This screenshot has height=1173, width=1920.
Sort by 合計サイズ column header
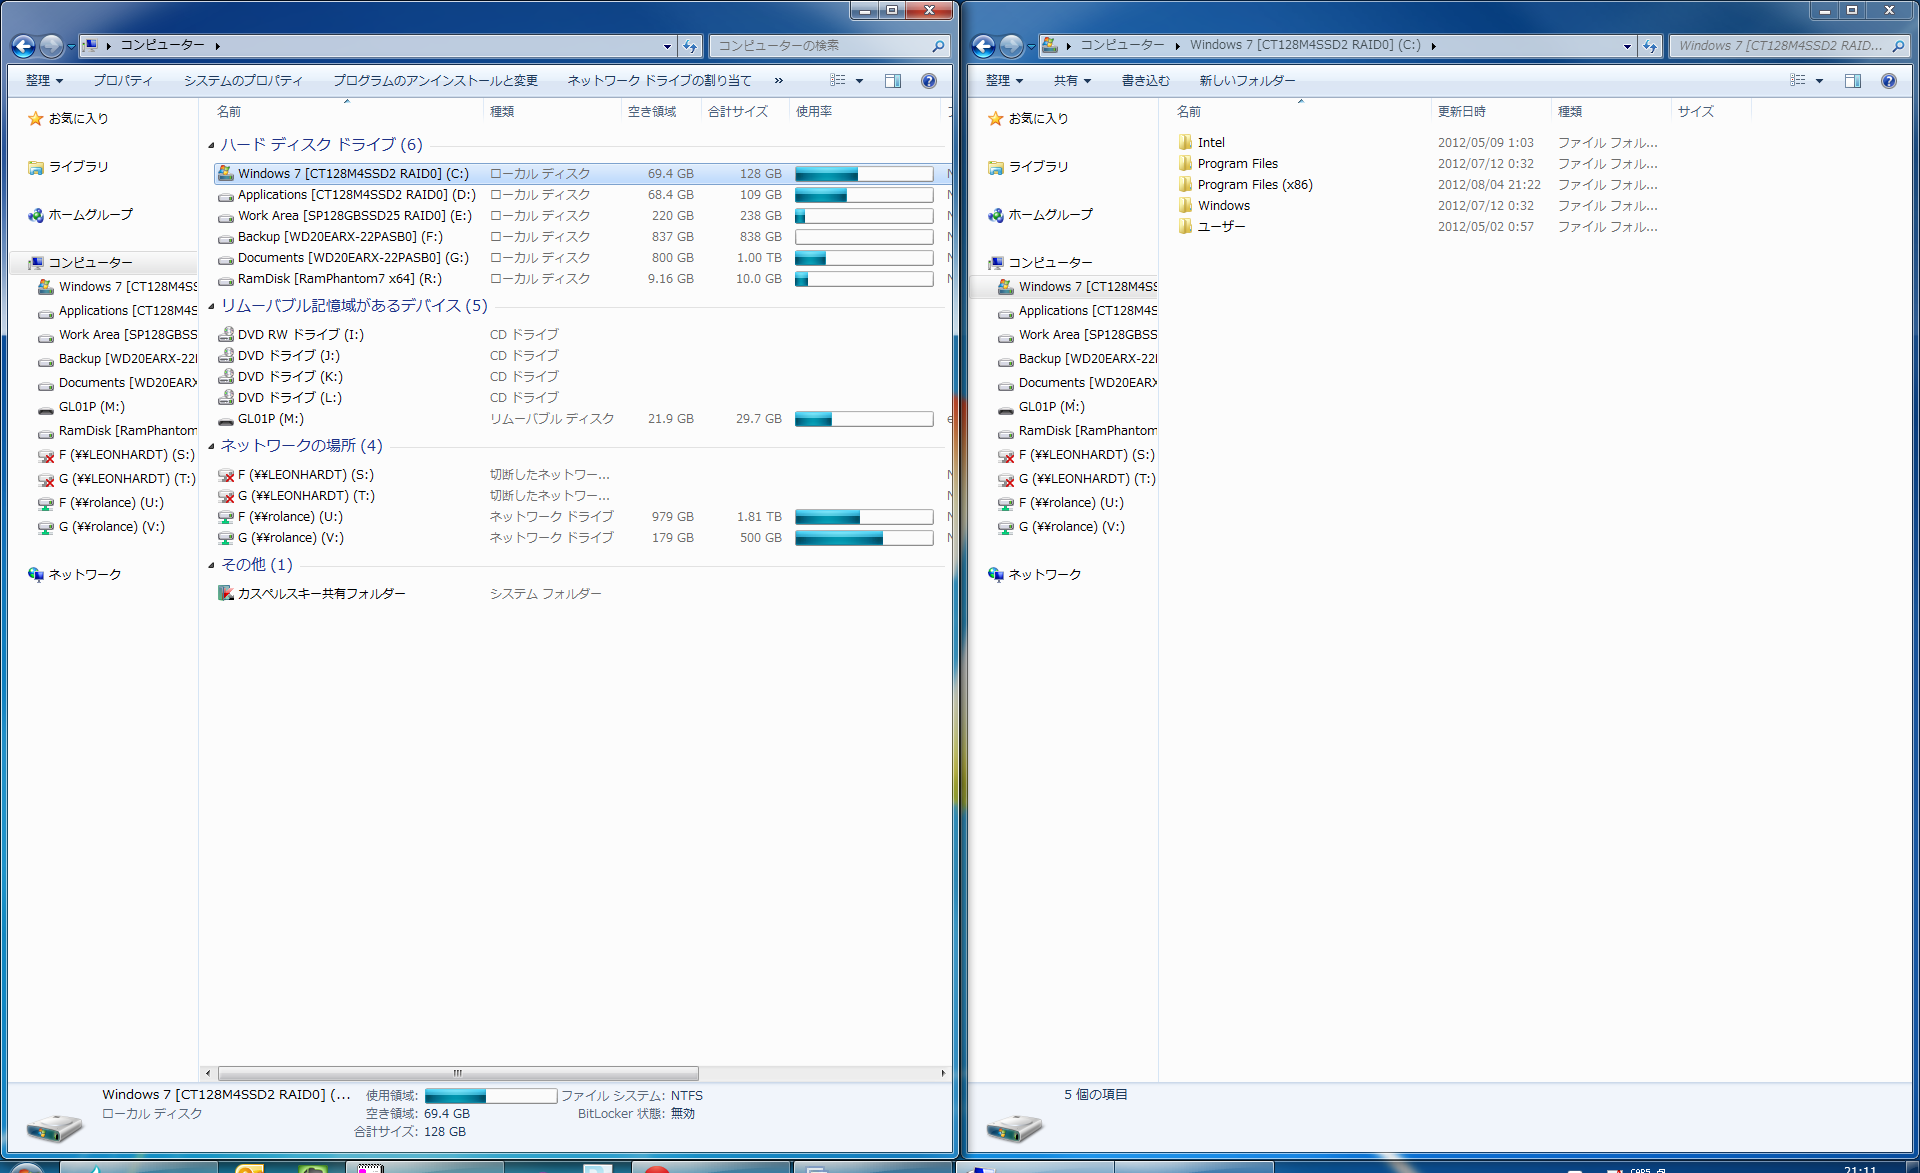click(743, 111)
